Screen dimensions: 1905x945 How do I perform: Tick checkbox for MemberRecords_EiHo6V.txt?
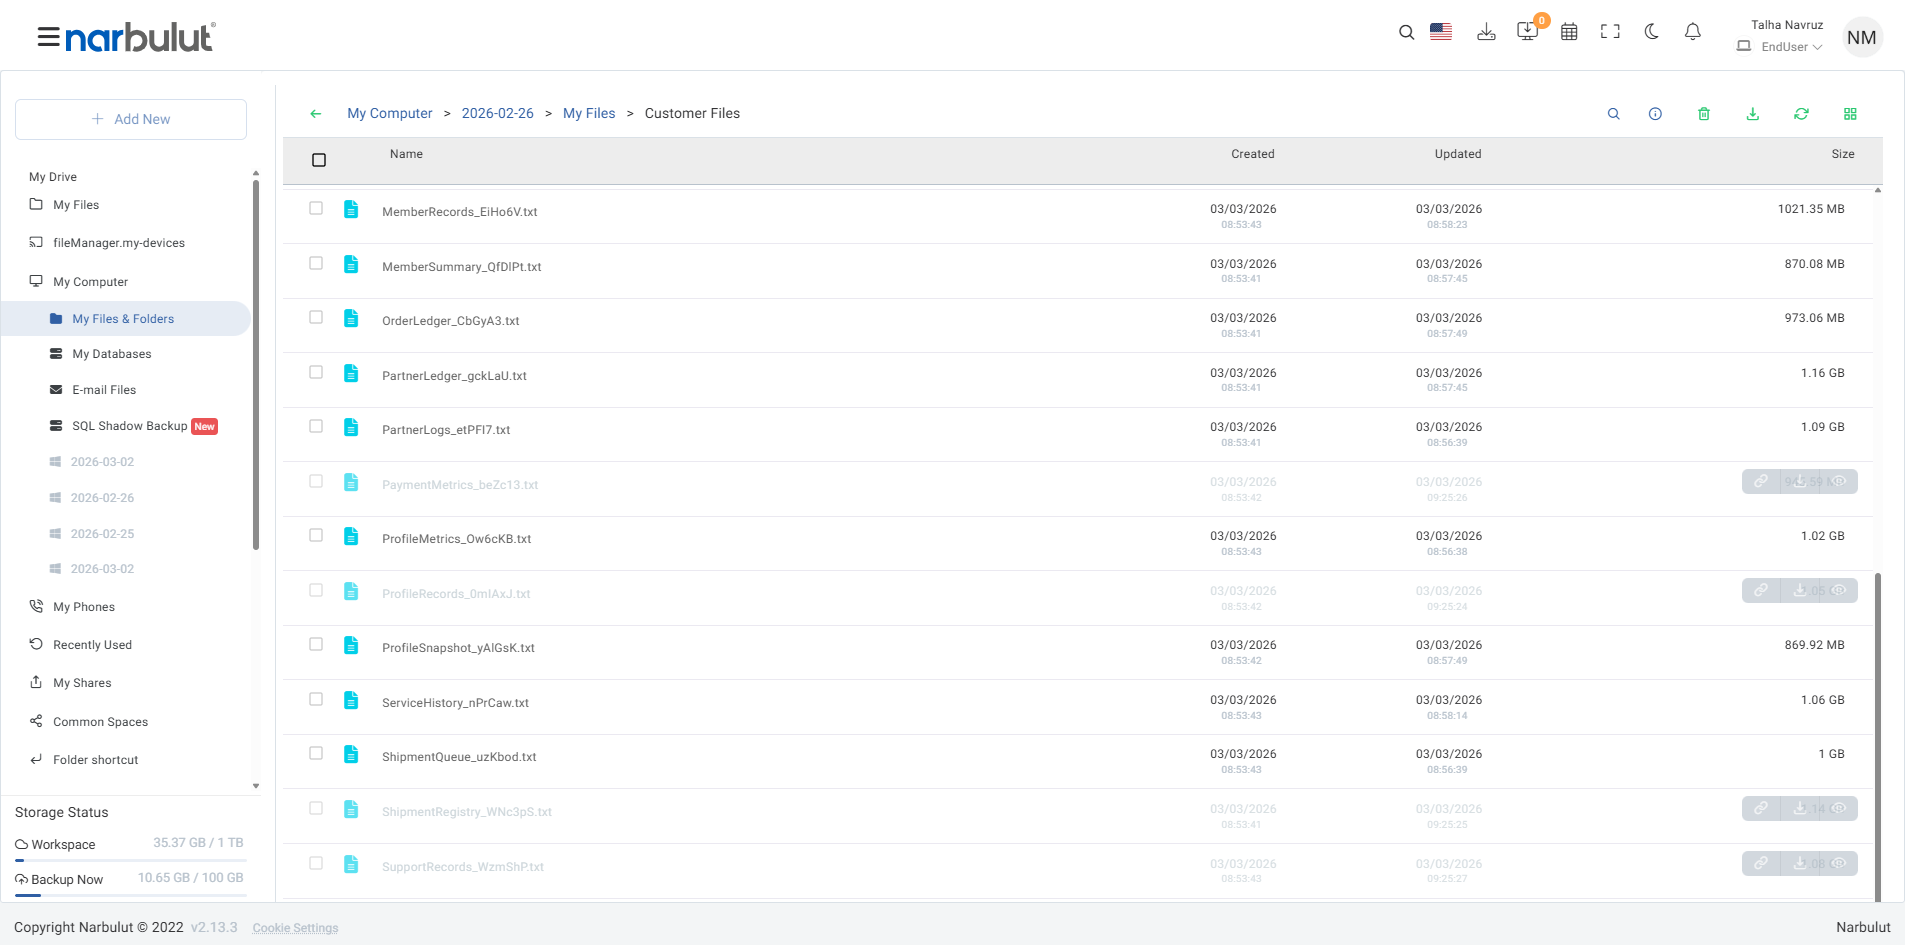click(316, 208)
